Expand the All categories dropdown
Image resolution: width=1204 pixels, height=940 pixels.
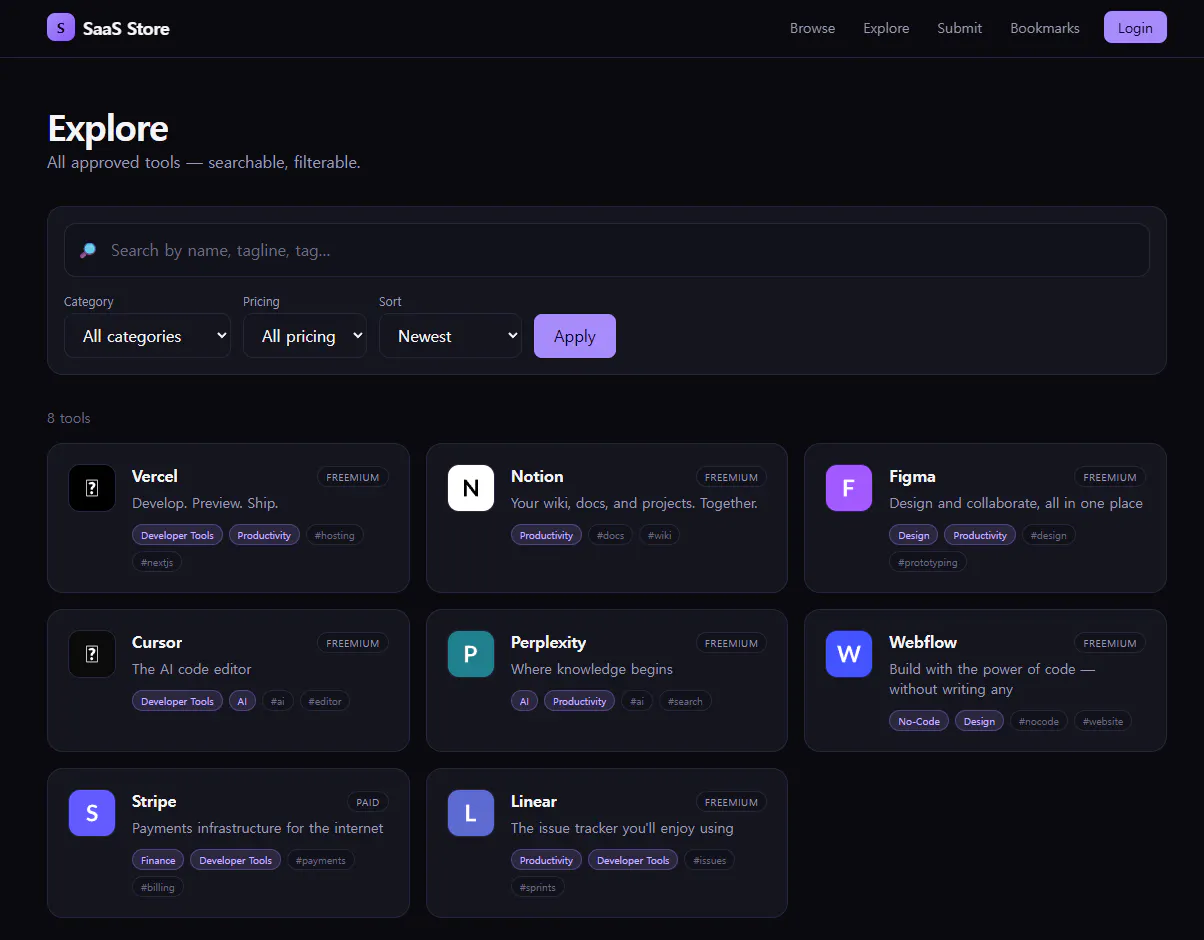[147, 336]
